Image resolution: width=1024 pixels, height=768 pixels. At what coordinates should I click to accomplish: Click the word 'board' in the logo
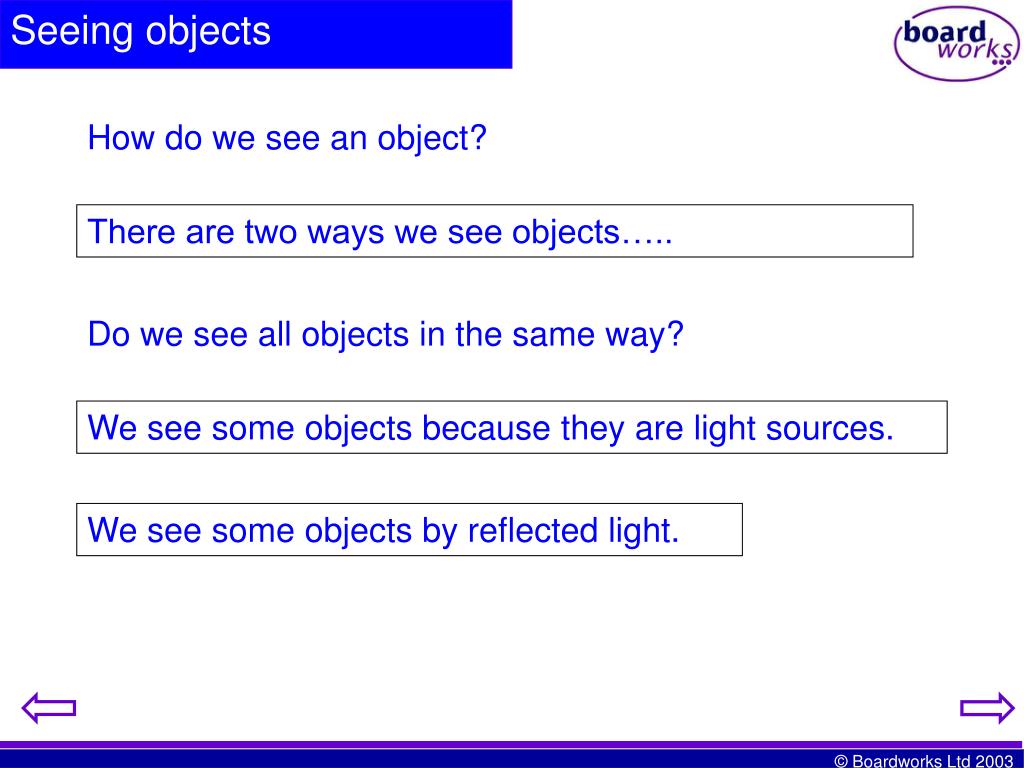pos(944,31)
